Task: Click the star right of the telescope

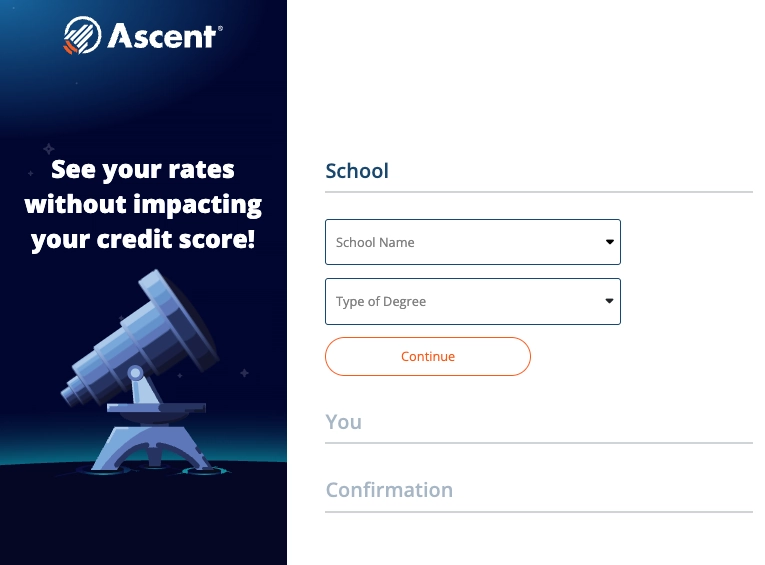Action: [243, 373]
